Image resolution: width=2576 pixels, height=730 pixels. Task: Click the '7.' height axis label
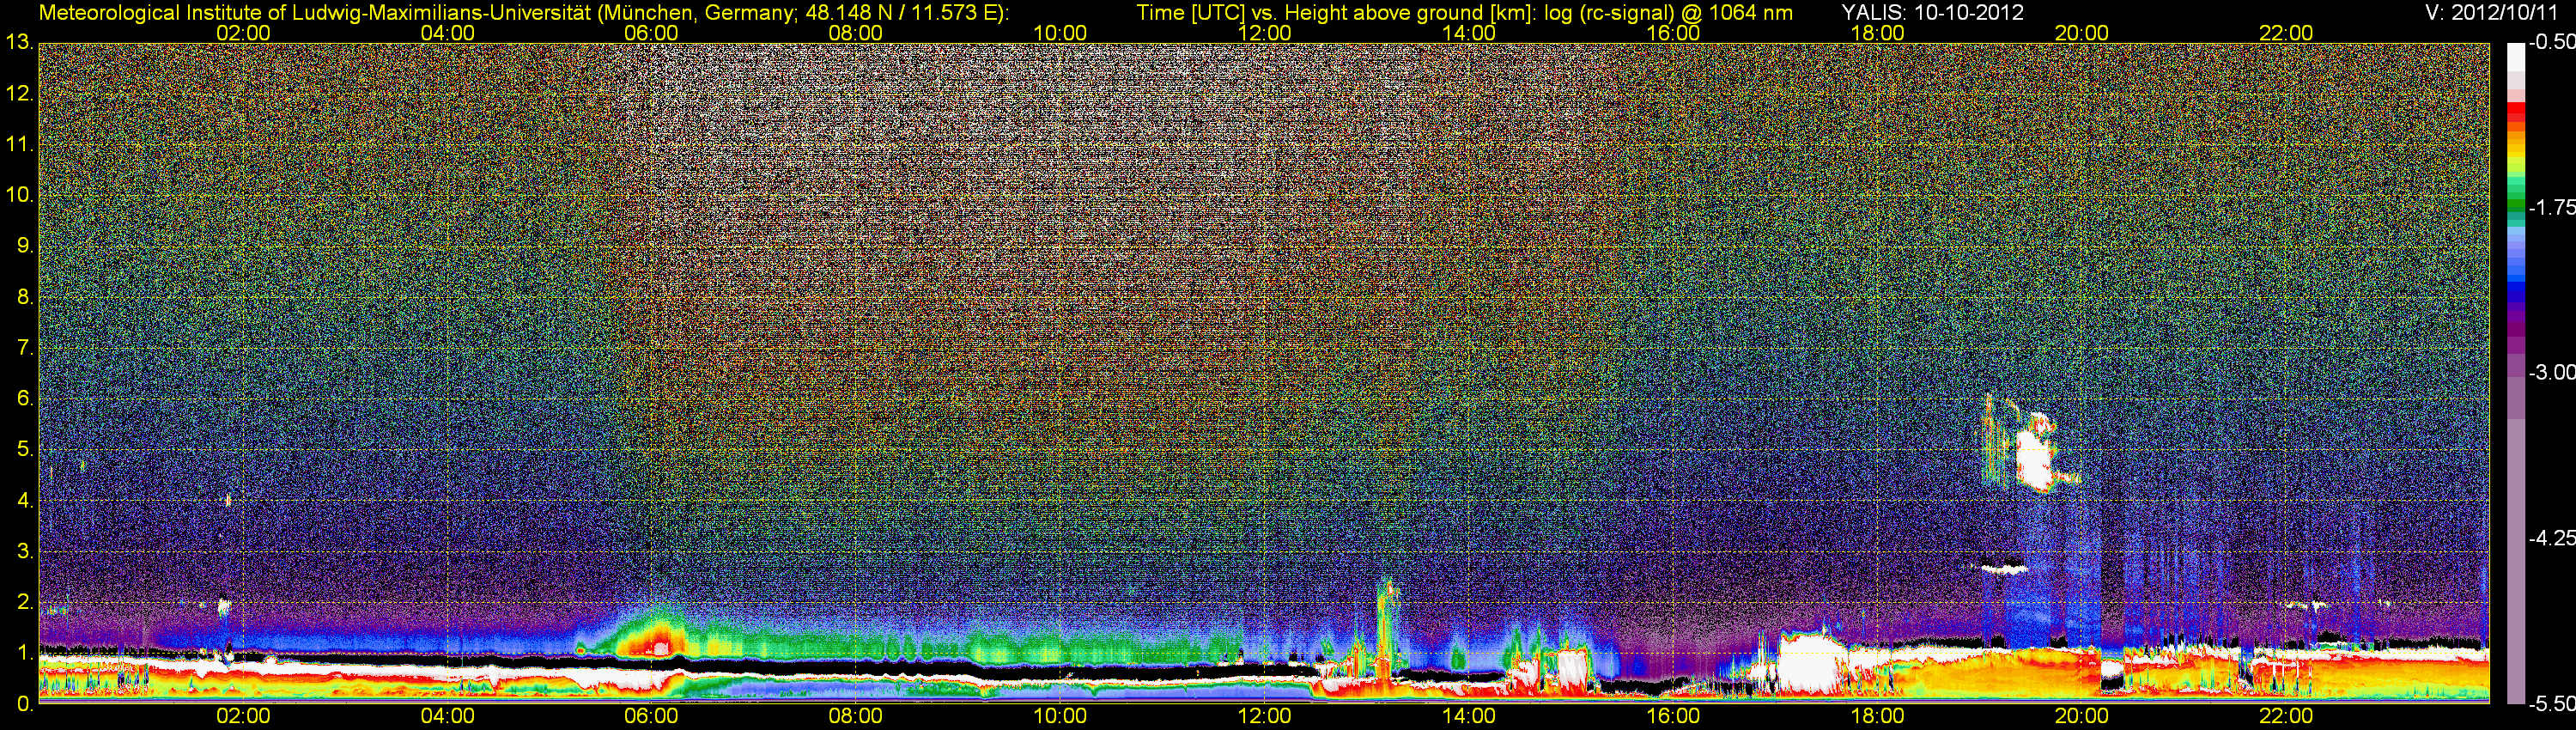pos(24,348)
